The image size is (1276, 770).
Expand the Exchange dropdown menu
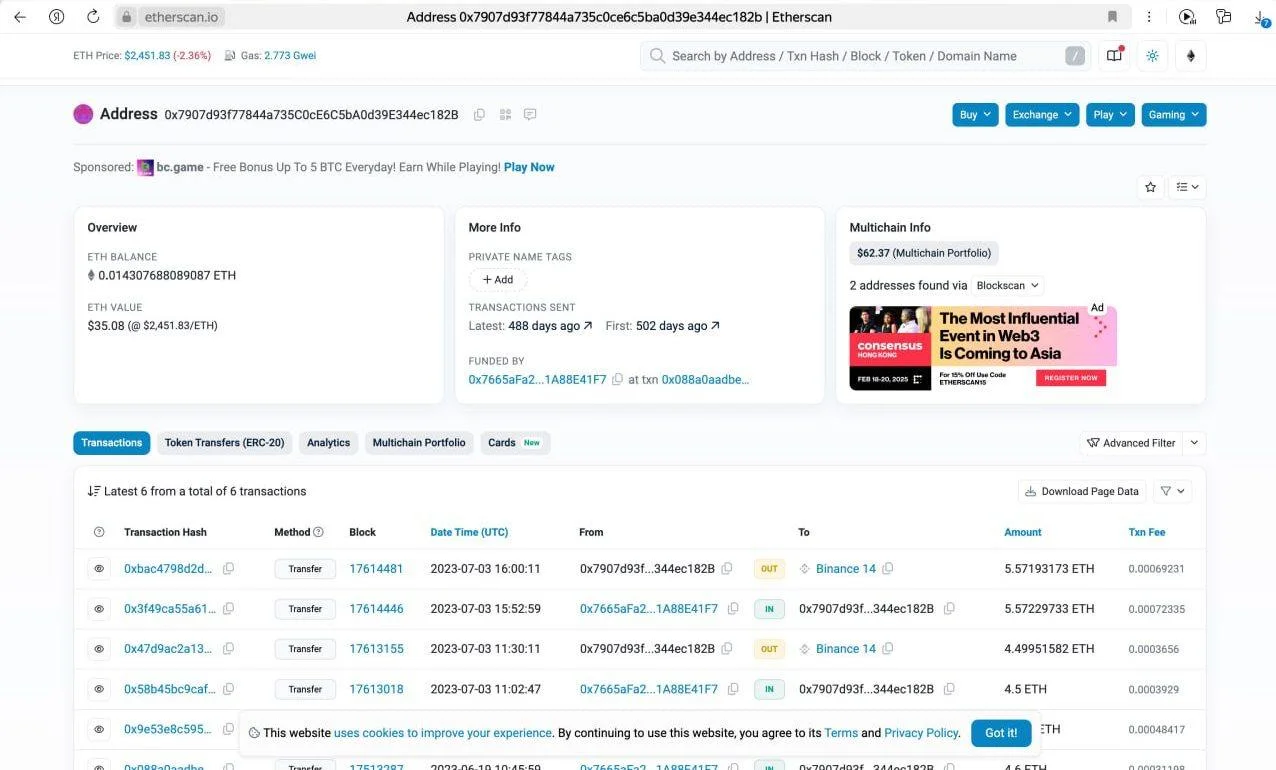1042,115
